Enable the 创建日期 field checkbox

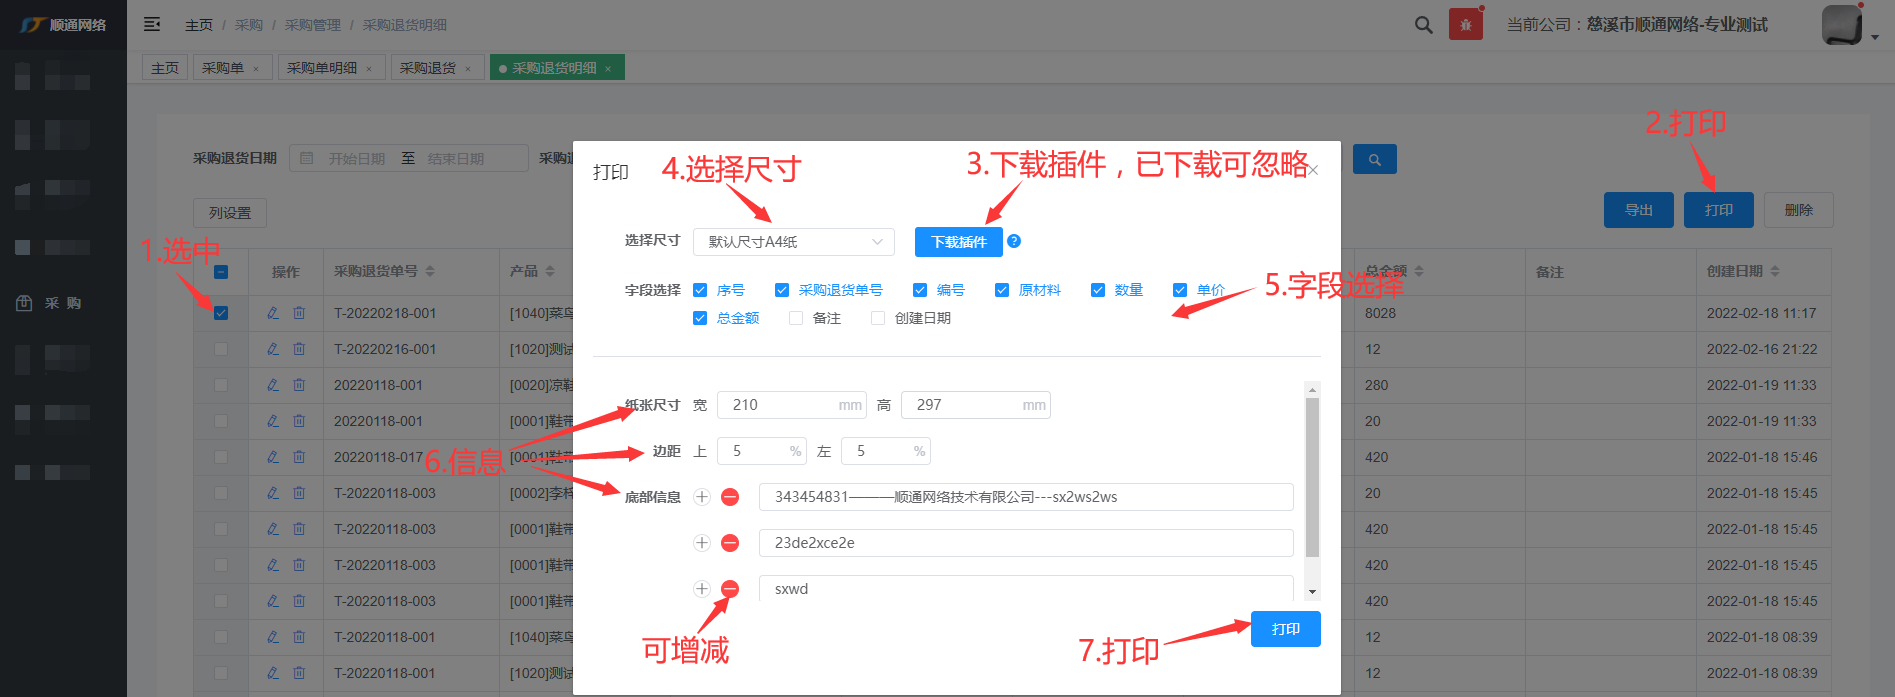[x=878, y=318]
